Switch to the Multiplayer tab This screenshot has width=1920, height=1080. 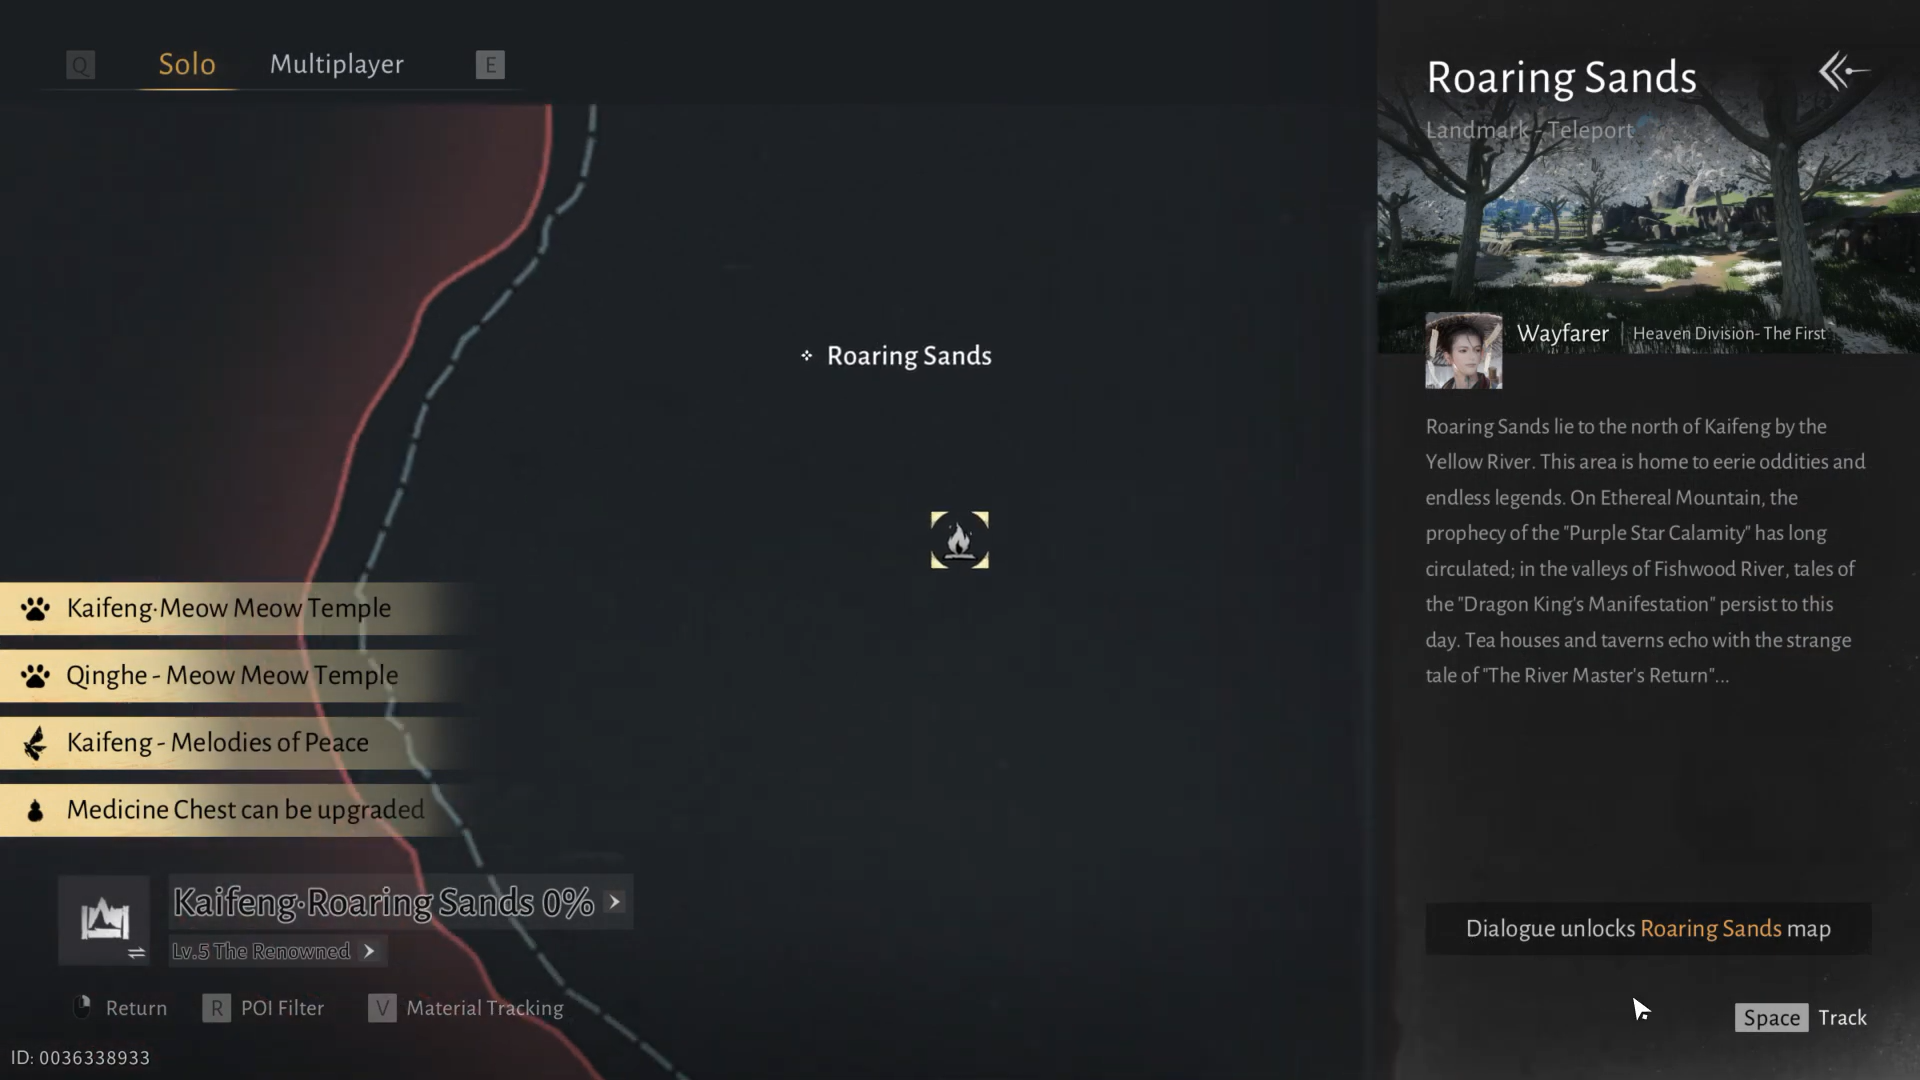click(x=337, y=64)
